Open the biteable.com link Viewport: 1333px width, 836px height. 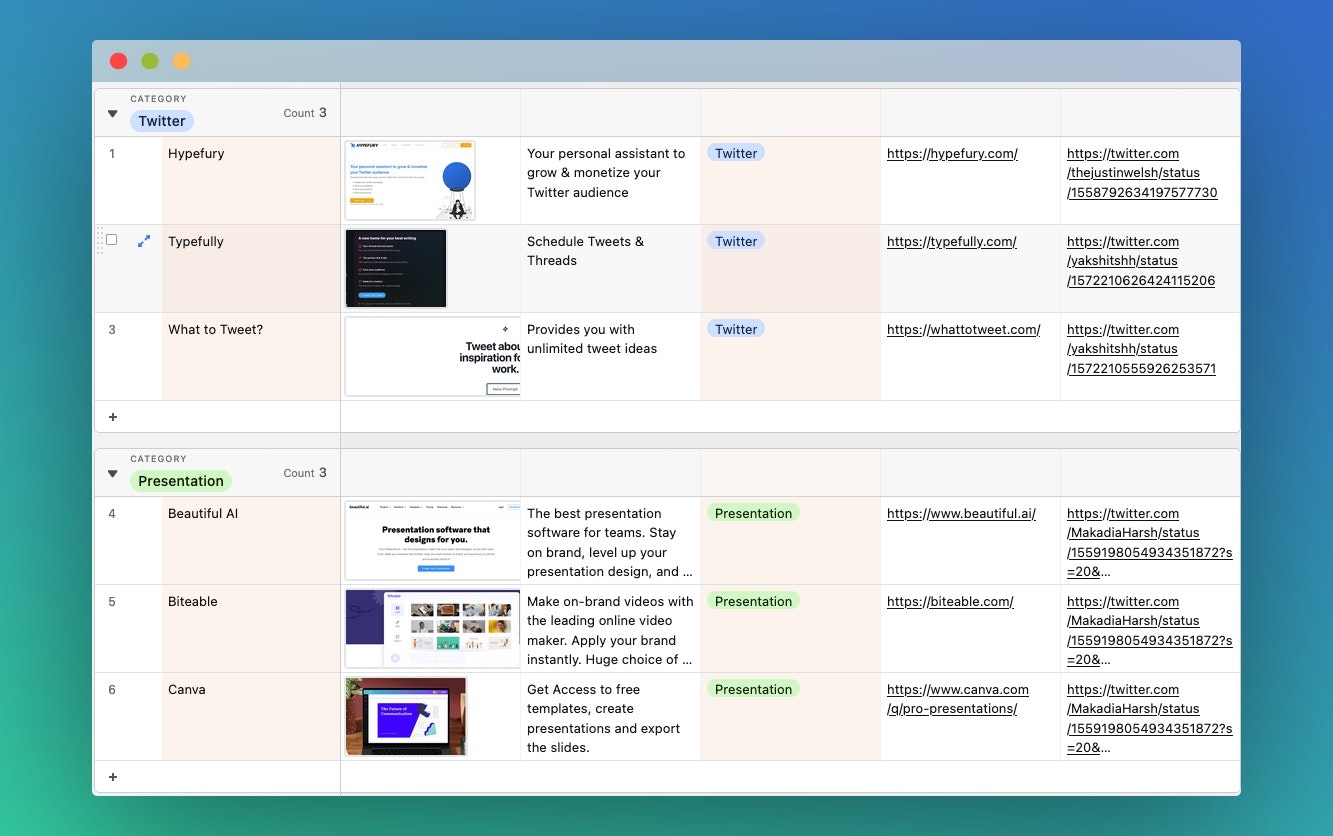[950, 602]
